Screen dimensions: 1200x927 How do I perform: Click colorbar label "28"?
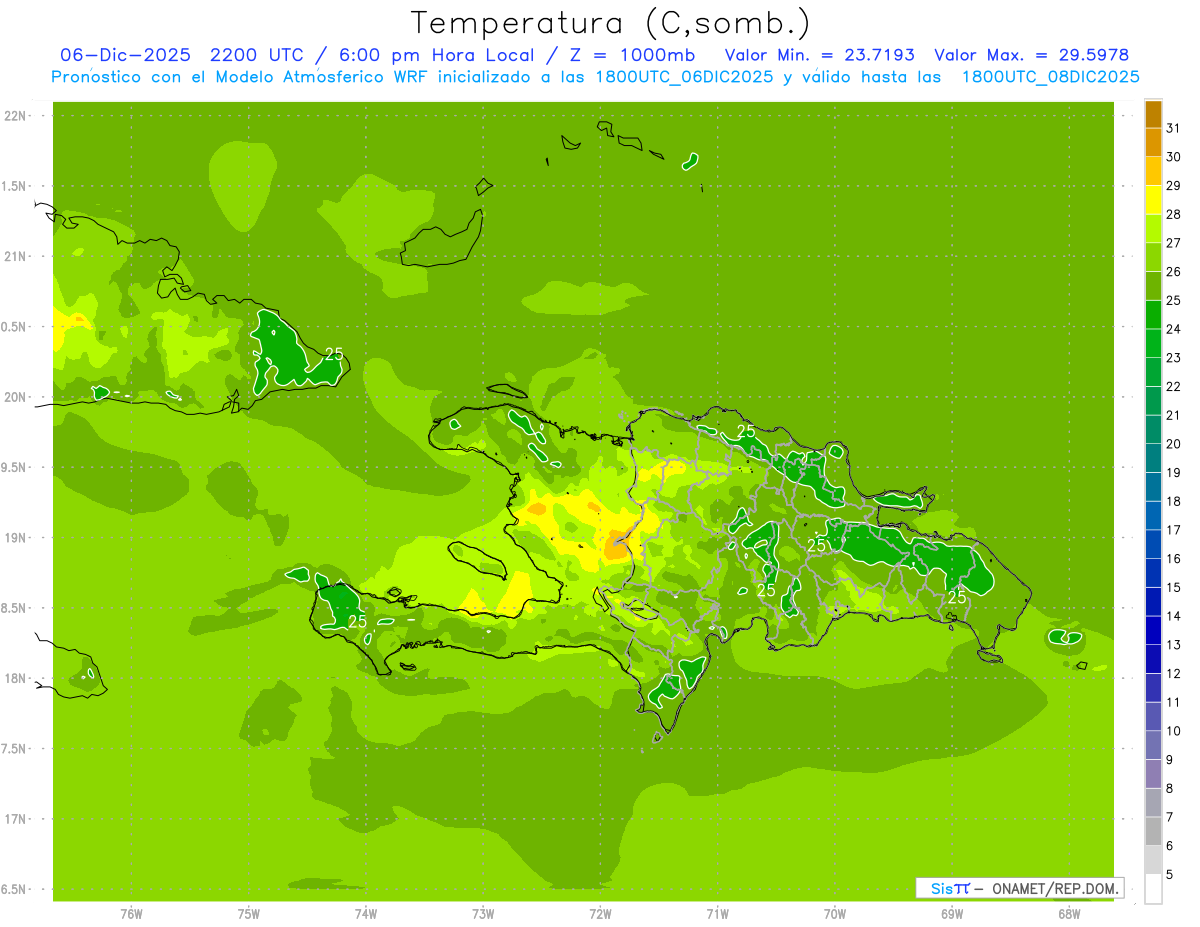pyautogui.click(x=1174, y=214)
